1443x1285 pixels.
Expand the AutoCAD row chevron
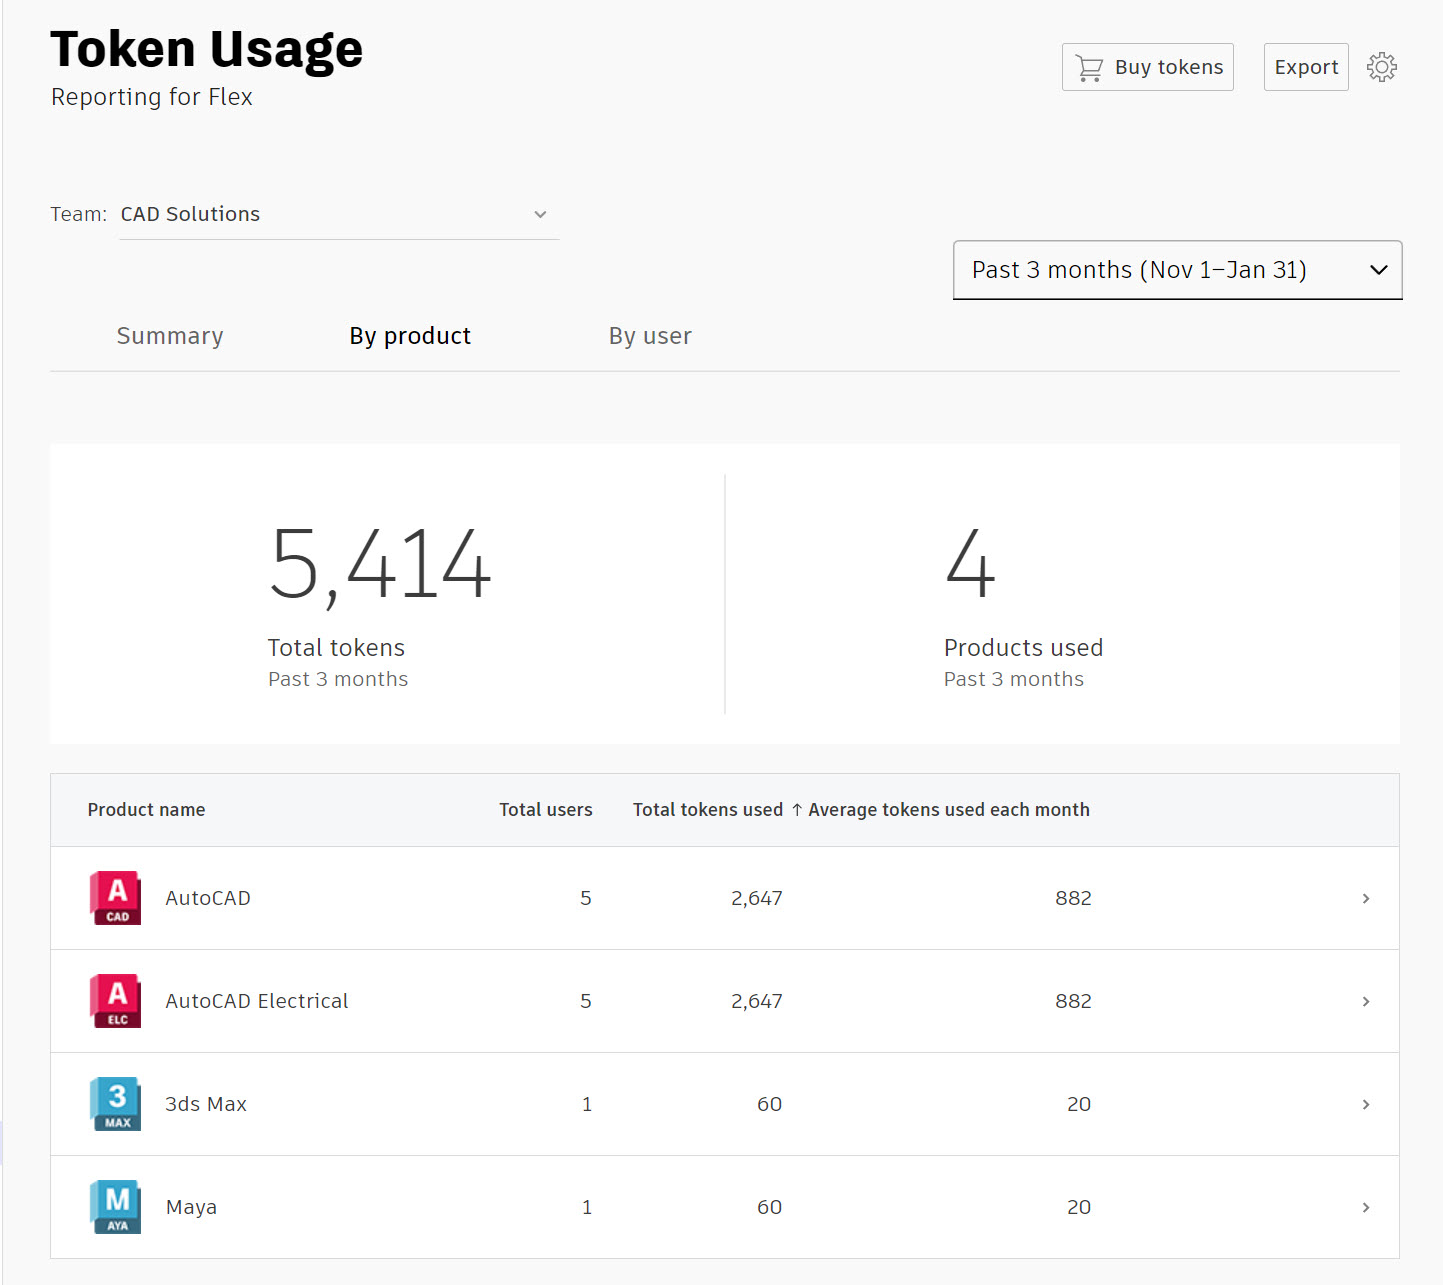1366,898
